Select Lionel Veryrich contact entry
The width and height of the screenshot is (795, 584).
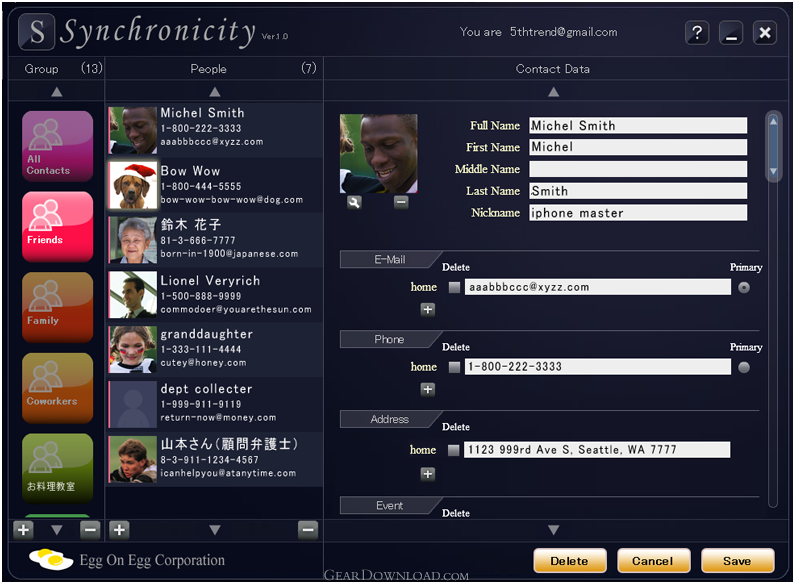coord(215,295)
